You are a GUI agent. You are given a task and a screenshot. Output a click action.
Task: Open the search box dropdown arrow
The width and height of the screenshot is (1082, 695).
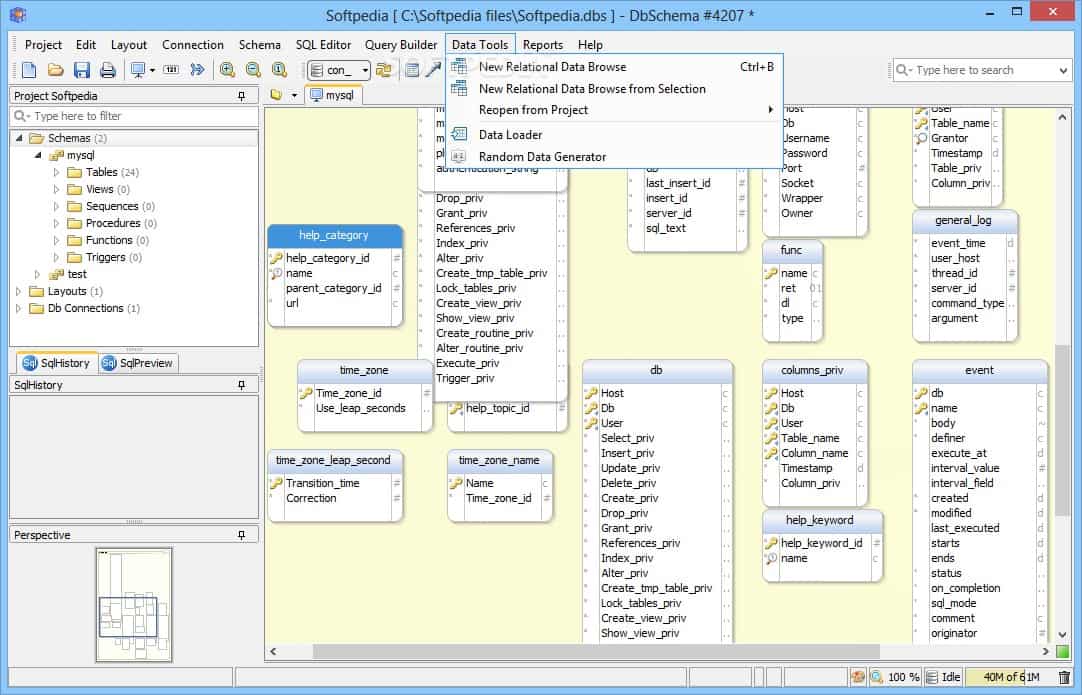pyautogui.click(x=1063, y=70)
